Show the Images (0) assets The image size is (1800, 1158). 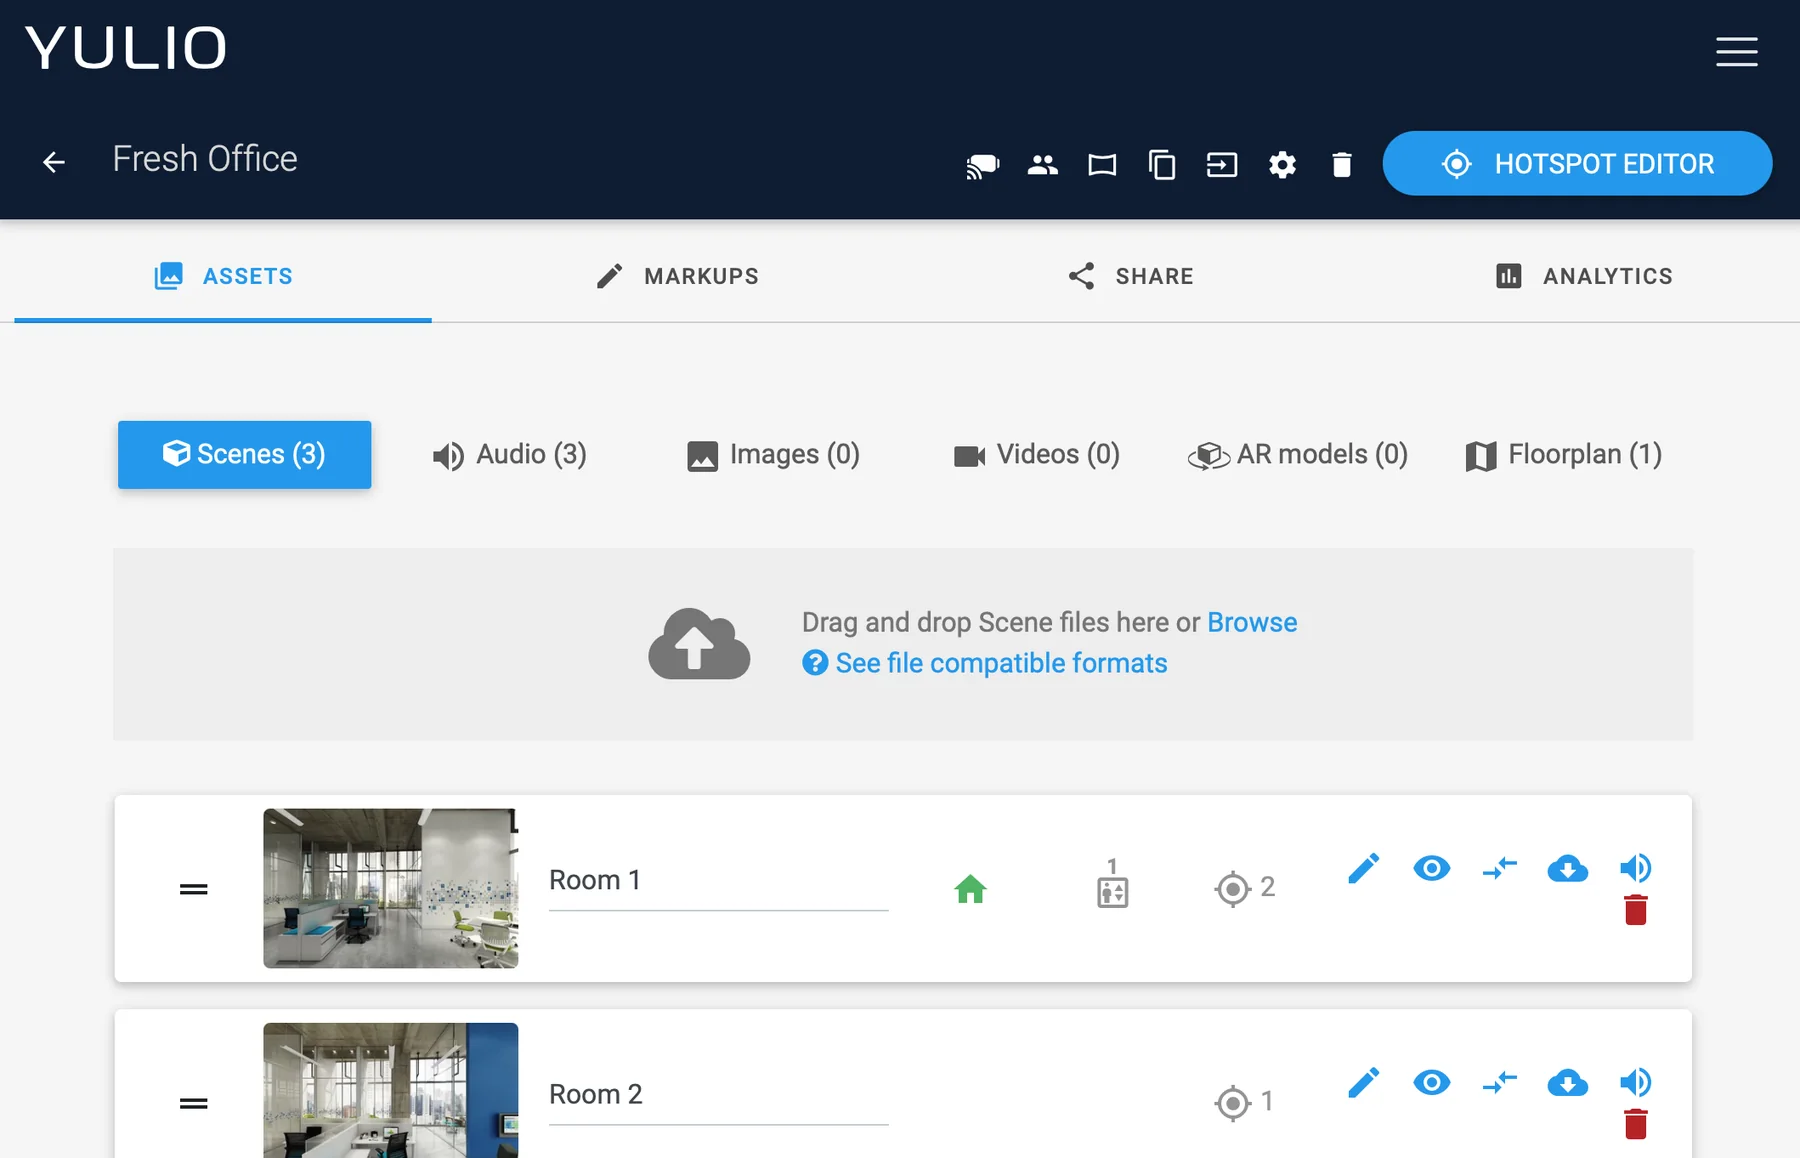[x=773, y=455]
